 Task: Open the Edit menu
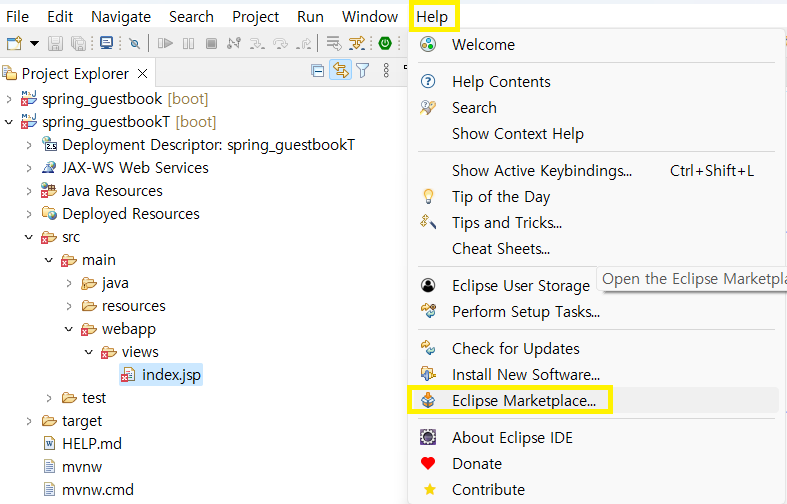coord(60,17)
